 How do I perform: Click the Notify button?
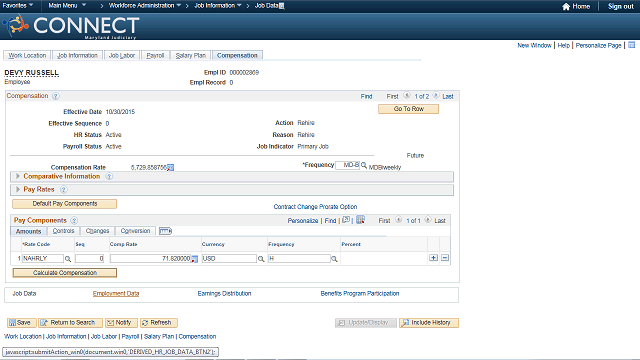coord(121,323)
